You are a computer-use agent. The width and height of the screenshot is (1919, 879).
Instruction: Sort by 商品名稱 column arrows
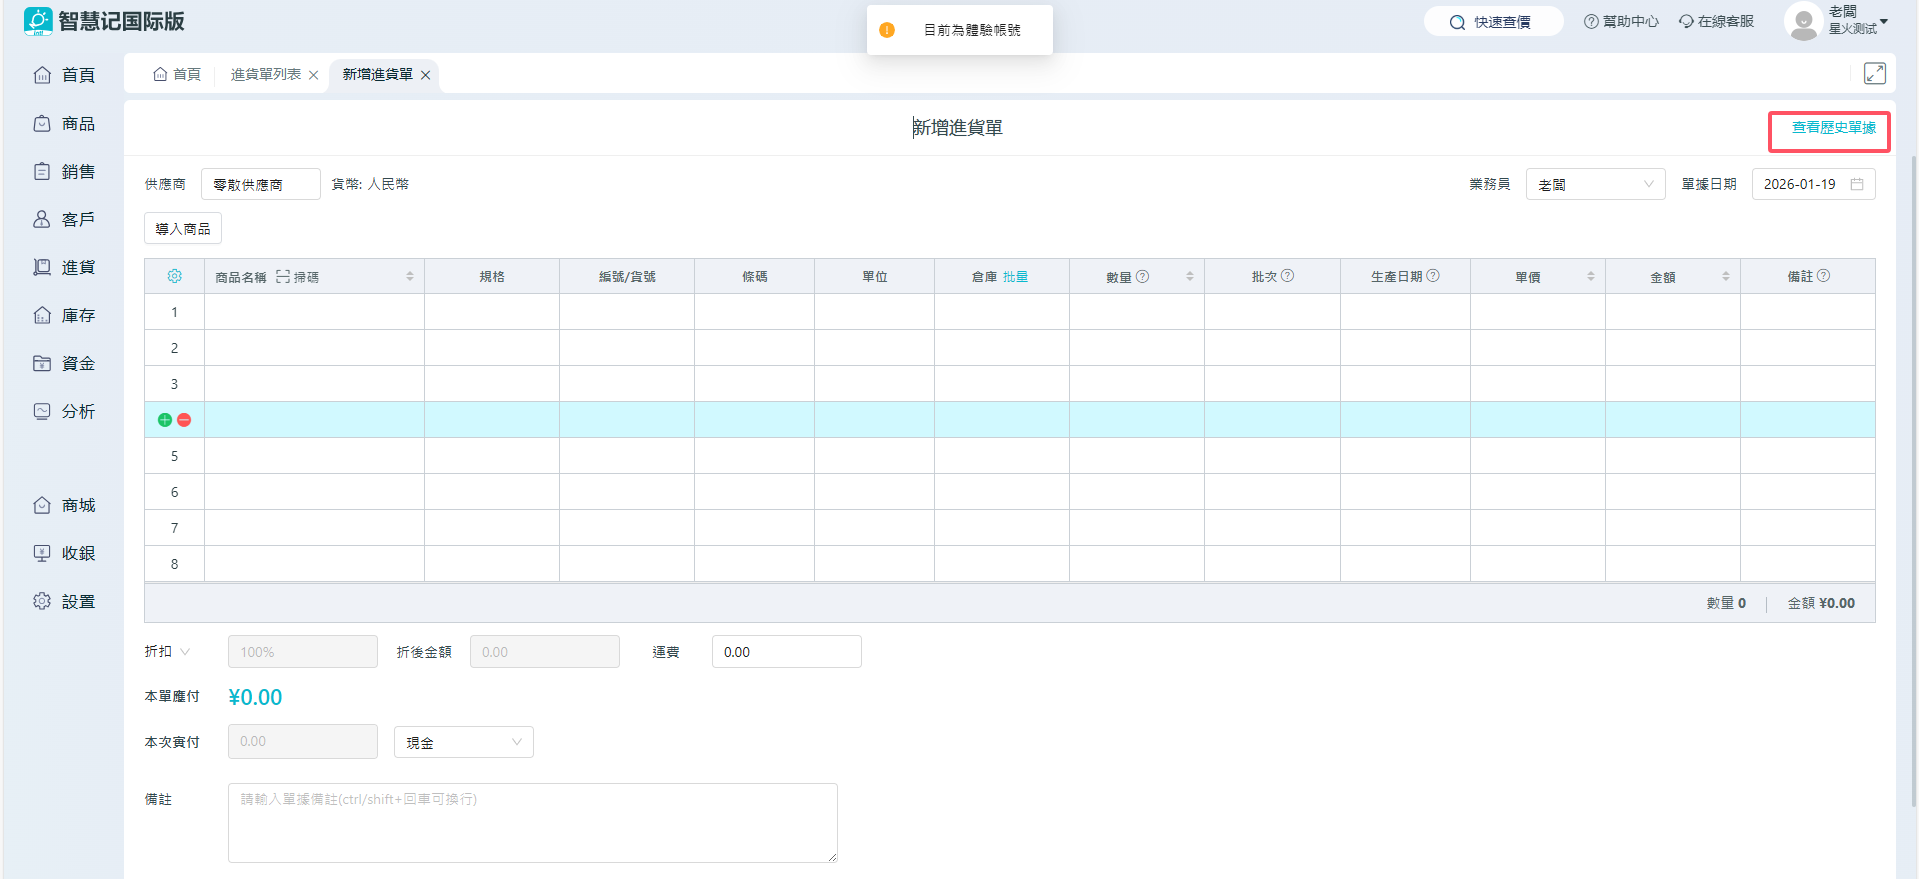click(410, 276)
